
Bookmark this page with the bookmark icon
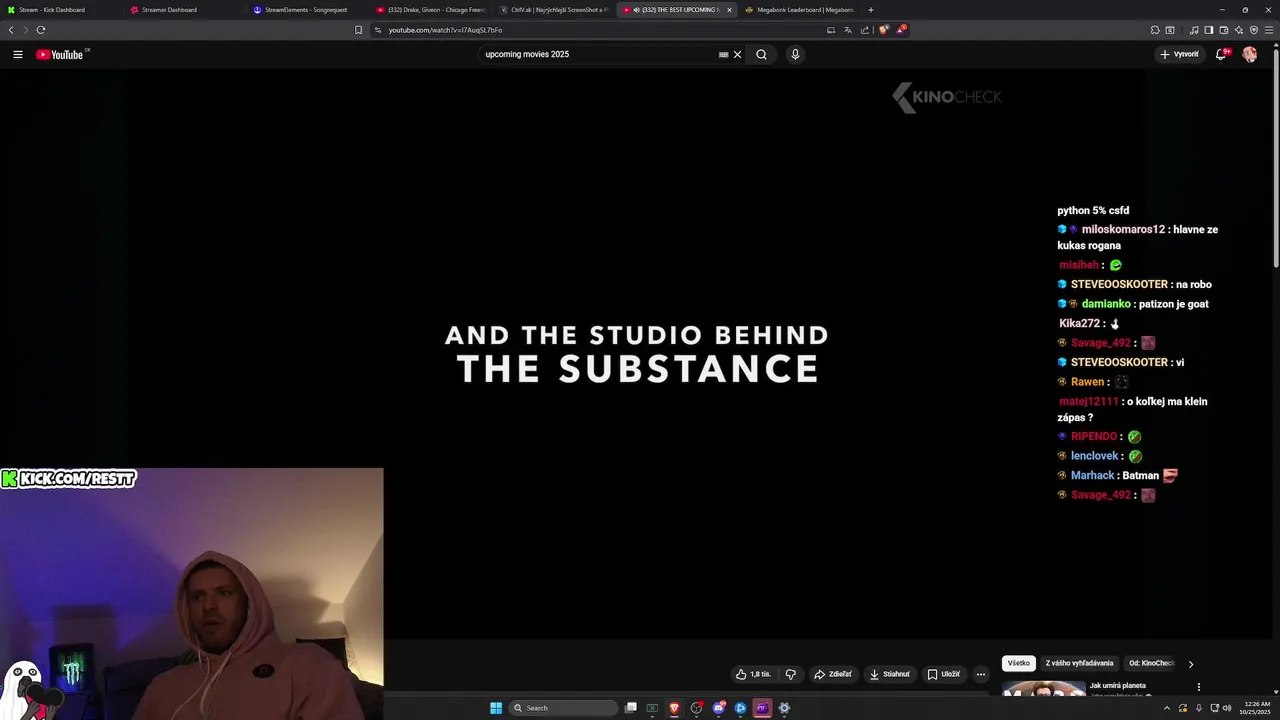coord(358,30)
